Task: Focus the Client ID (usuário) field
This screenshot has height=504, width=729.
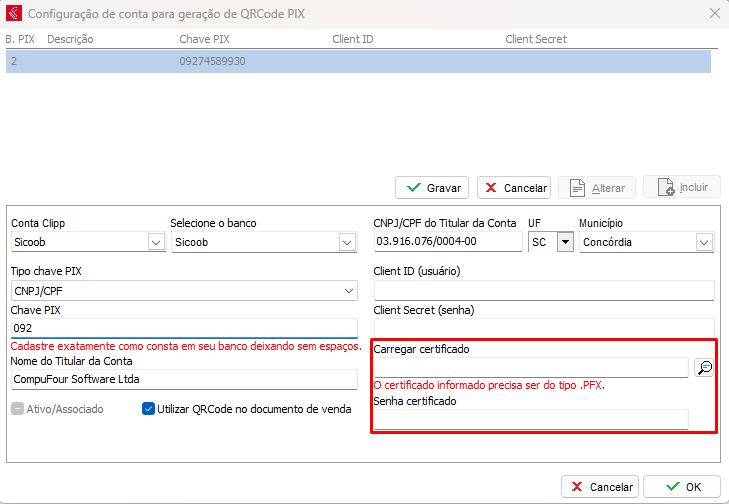Action: [x=543, y=291]
